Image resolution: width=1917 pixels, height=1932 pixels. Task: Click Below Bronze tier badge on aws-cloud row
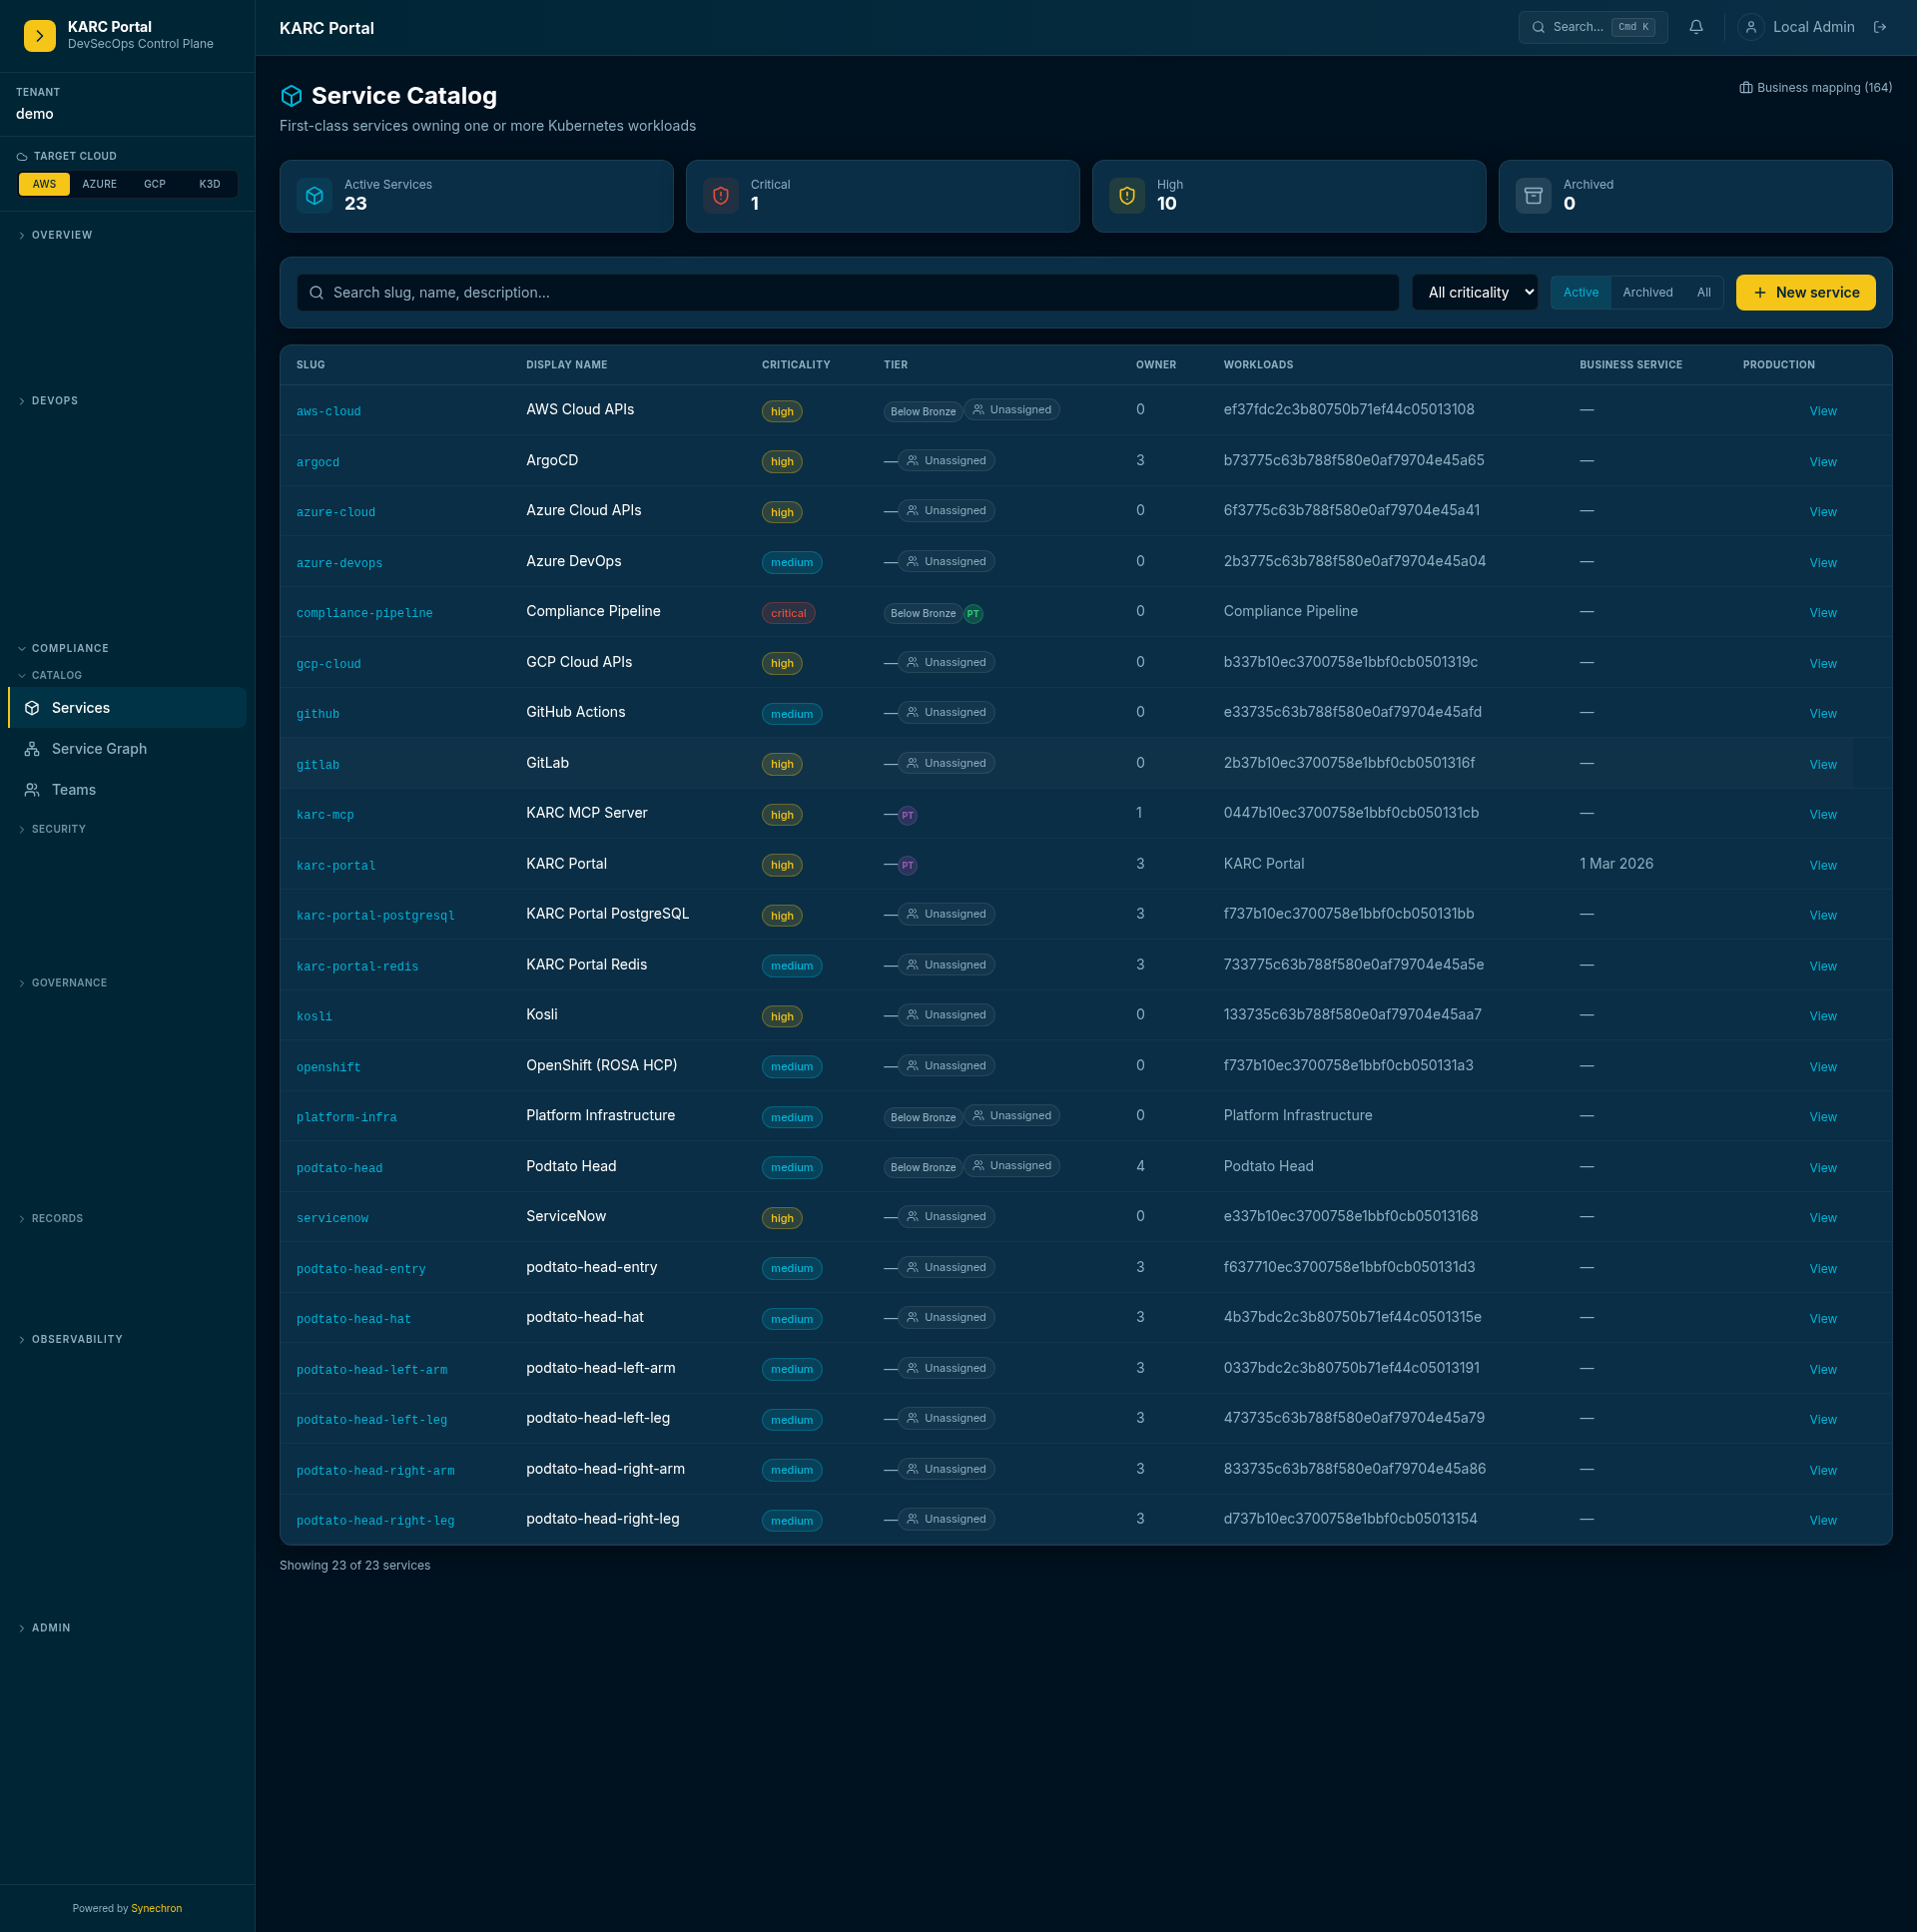pos(923,412)
